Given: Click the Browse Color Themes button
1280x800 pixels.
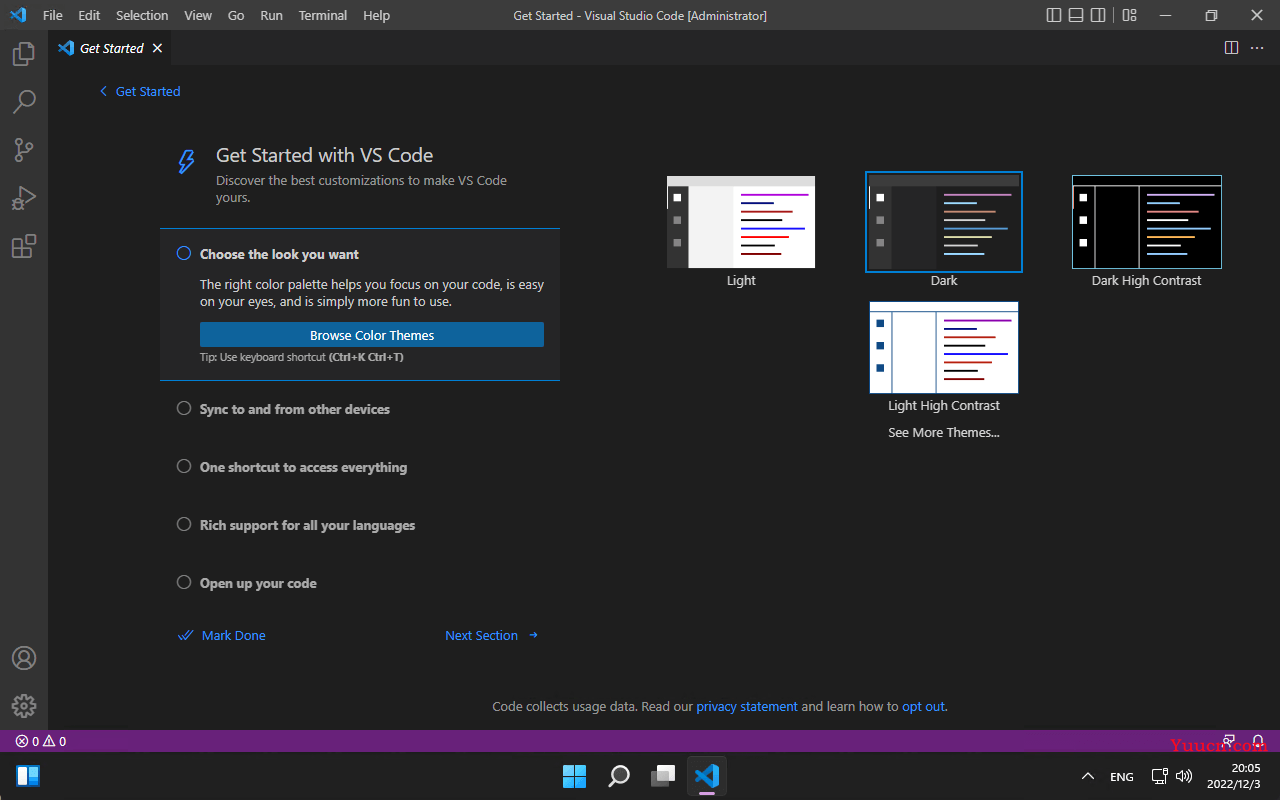Looking at the screenshot, I should (372, 335).
